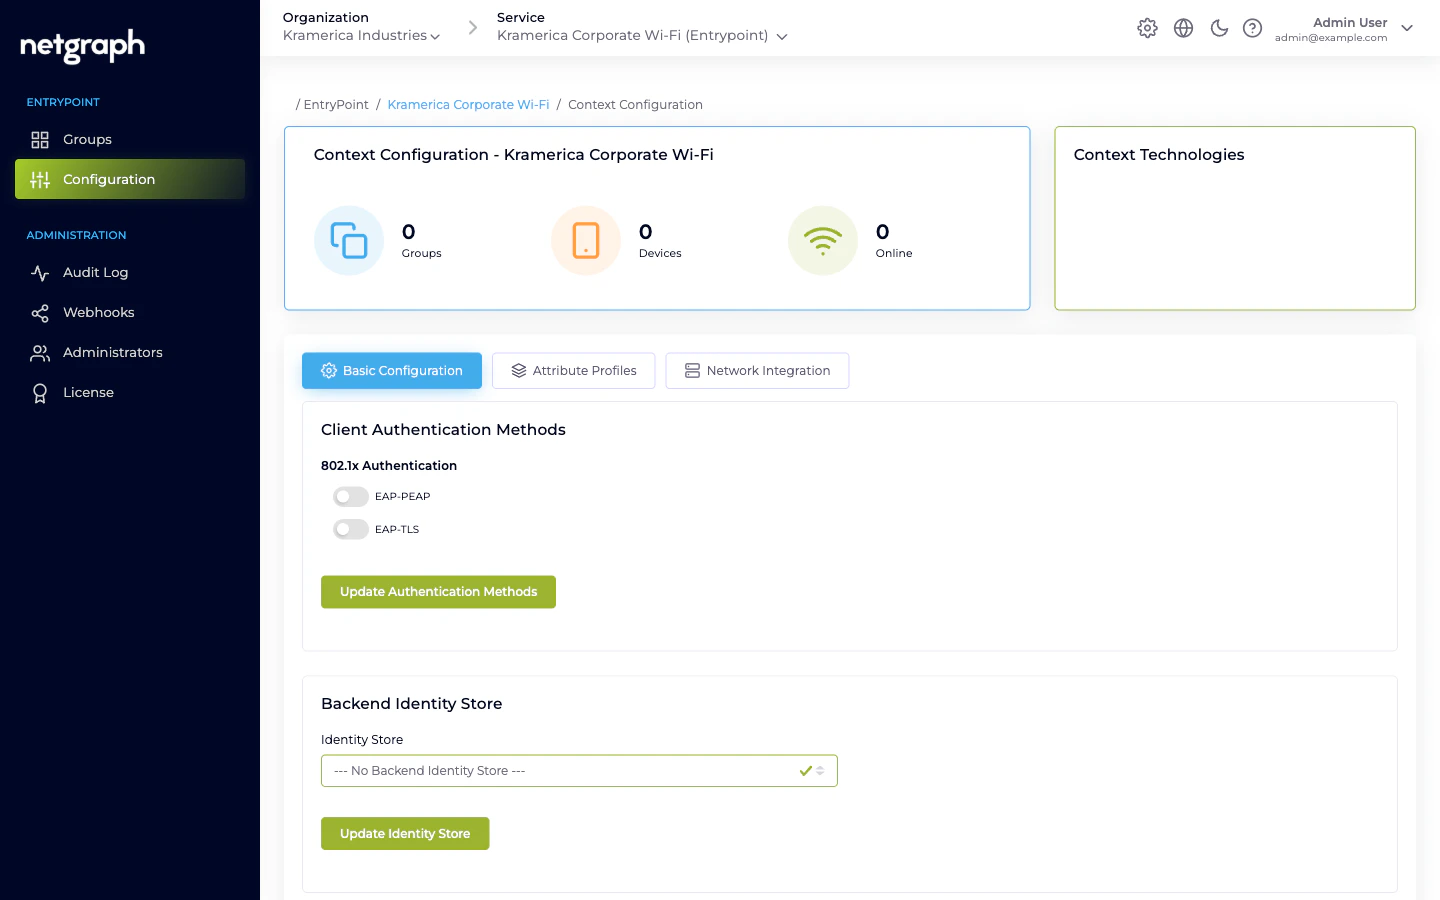This screenshot has height=900, width=1440.
Task: Open the Network Integration tab
Action: click(x=757, y=370)
